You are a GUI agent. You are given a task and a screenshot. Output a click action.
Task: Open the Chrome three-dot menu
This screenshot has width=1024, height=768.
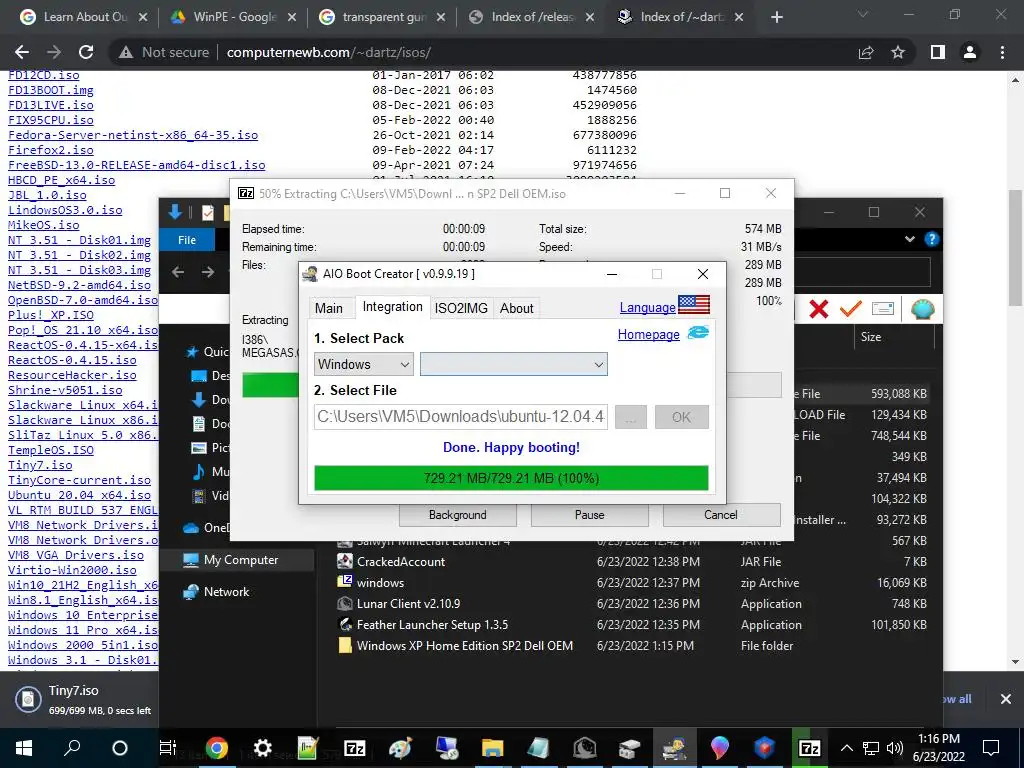click(x=1002, y=52)
